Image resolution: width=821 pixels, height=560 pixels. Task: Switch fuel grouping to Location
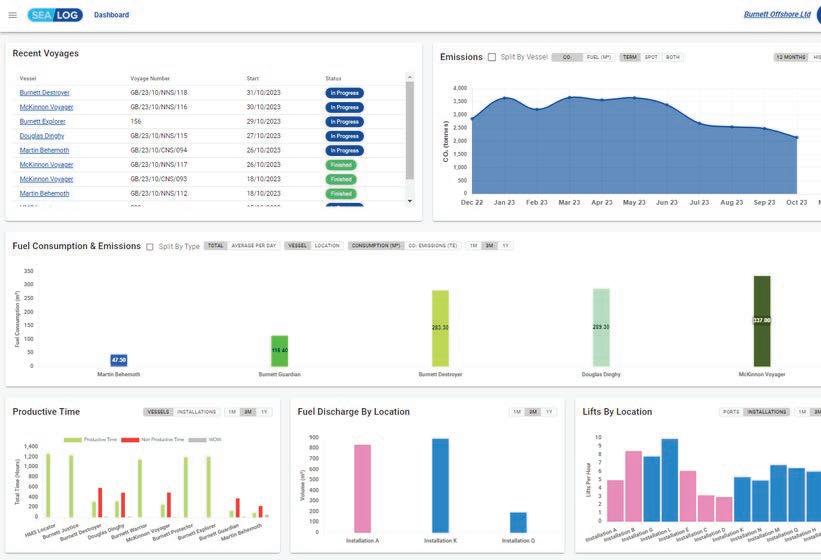pyautogui.click(x=327, y=245)
